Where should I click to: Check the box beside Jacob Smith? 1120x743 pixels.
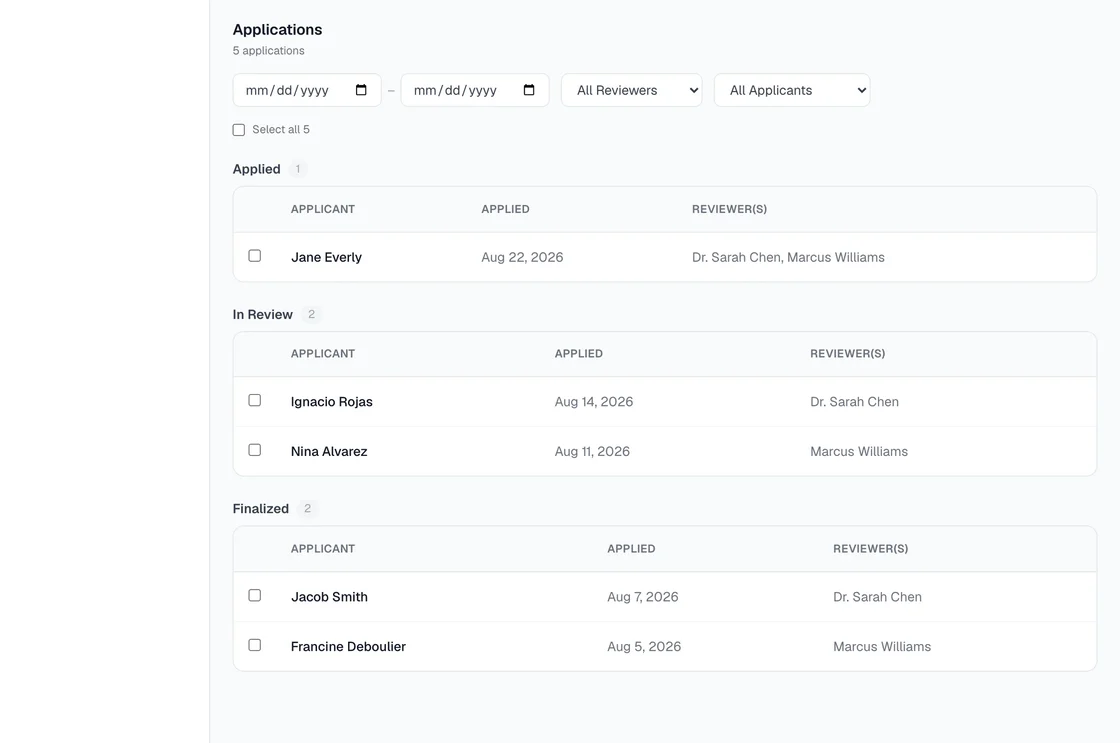[254, 595]
